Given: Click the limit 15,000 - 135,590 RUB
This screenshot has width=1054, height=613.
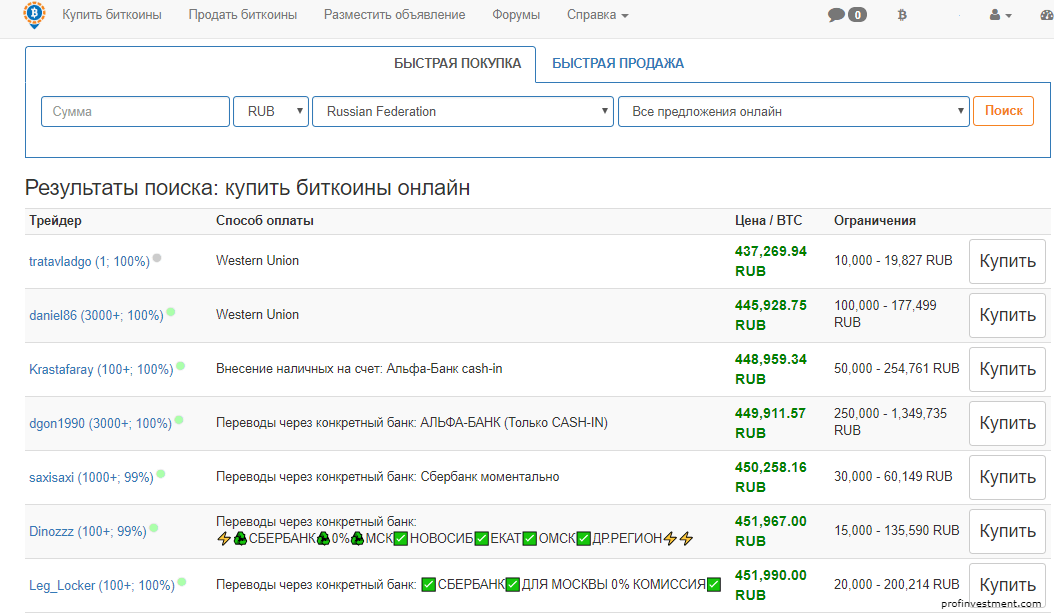Looking at the screenshot, I should point(897,530).
